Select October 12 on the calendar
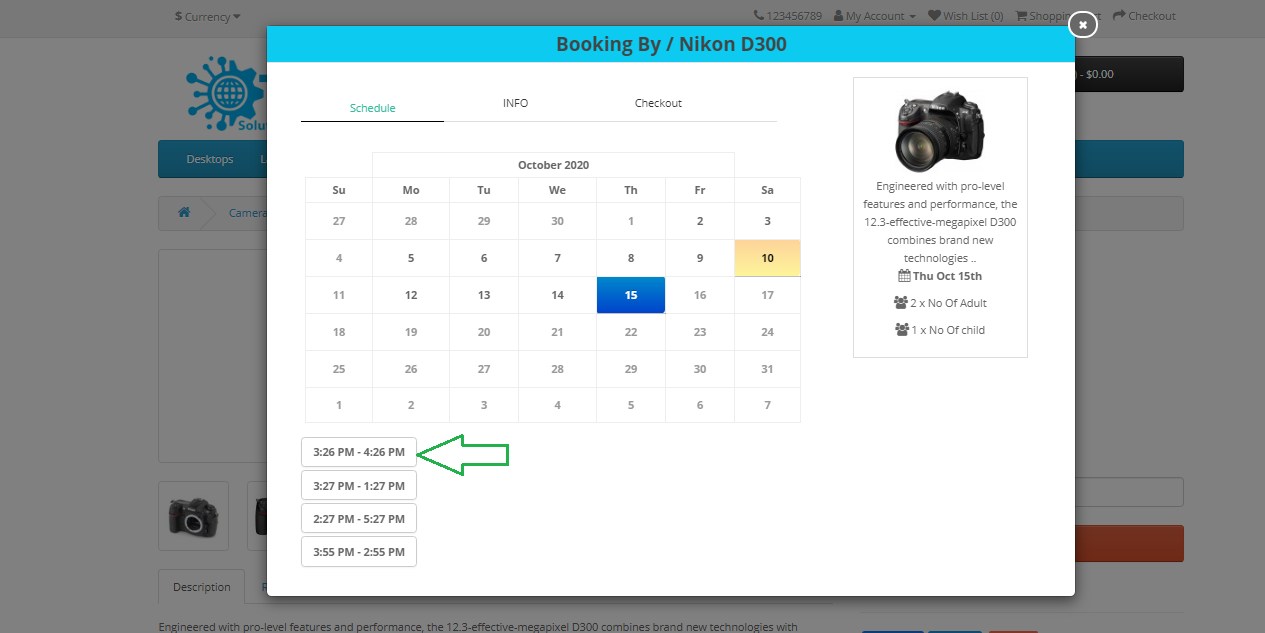This screenshot has width=1265, height=633. [x=411, y=295]
